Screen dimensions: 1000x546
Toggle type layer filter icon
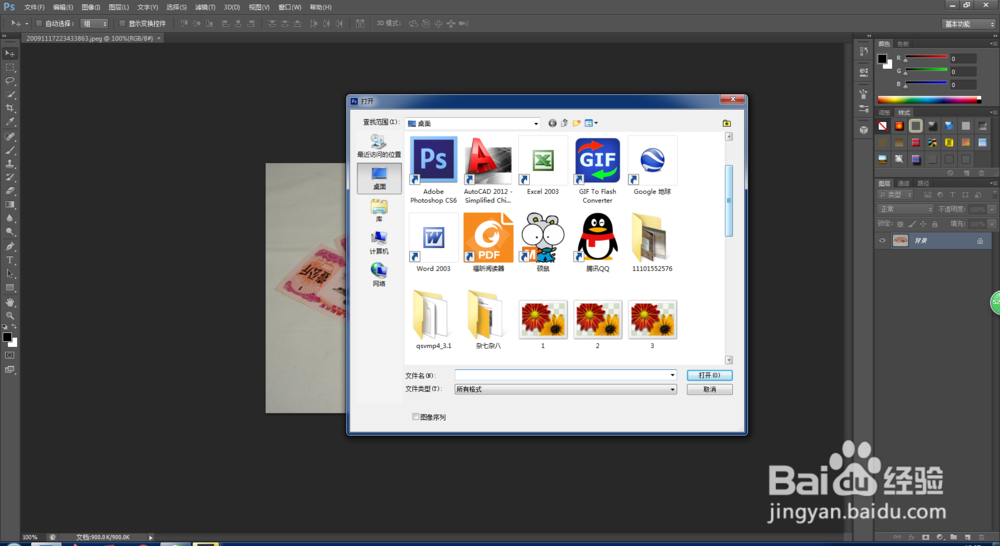952,195
